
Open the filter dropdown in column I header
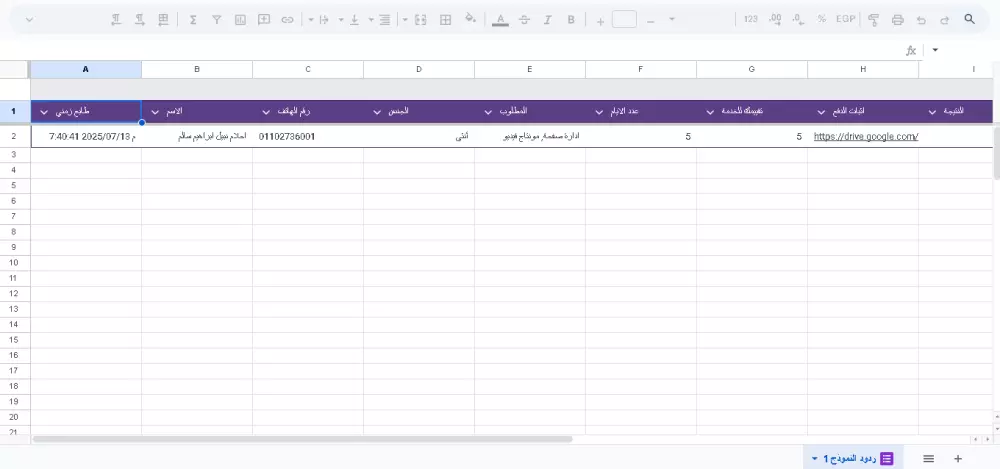click(932, 112)
